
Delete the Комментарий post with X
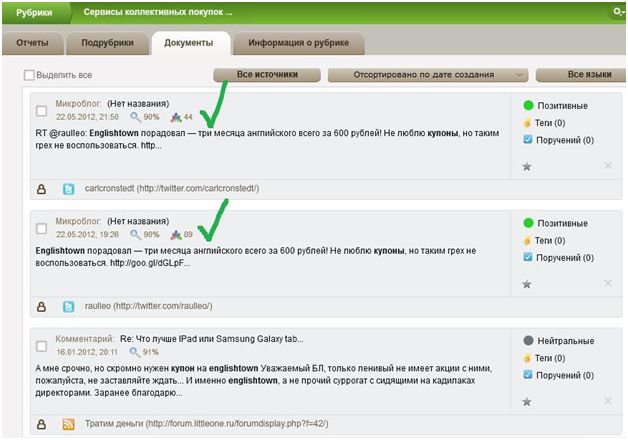point(608,401)
